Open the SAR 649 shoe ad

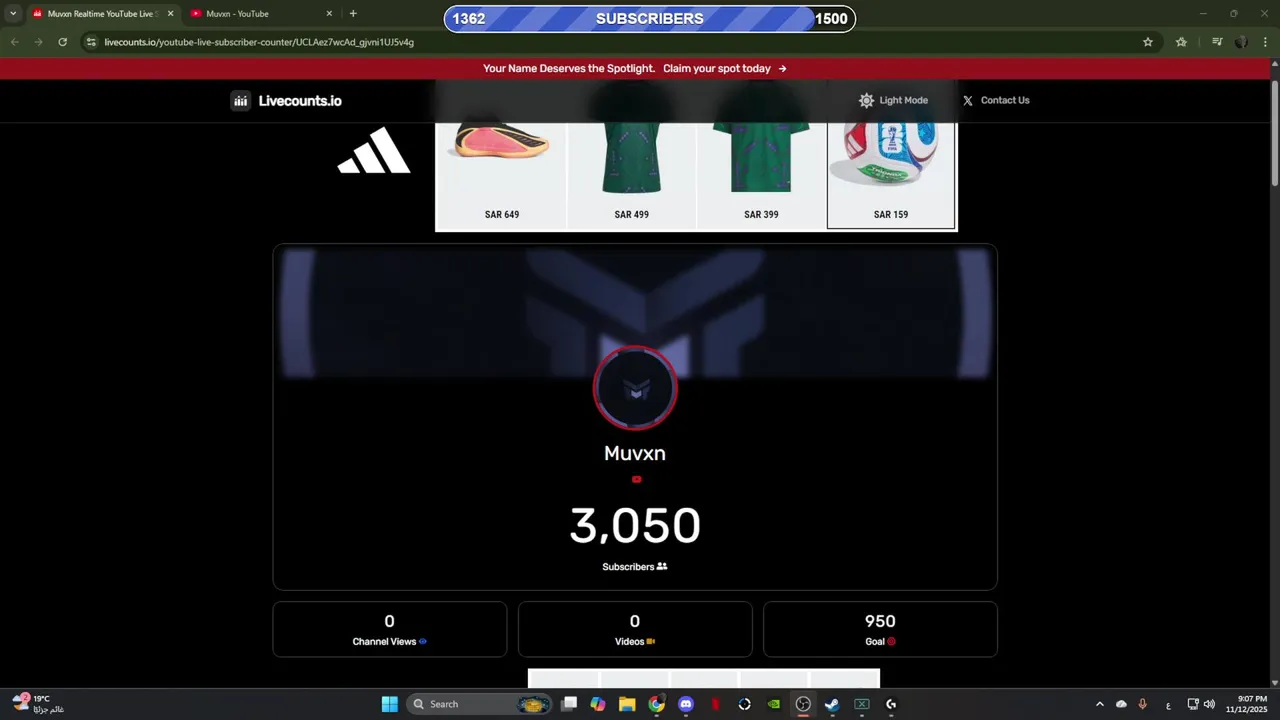[x=501, y=176]
